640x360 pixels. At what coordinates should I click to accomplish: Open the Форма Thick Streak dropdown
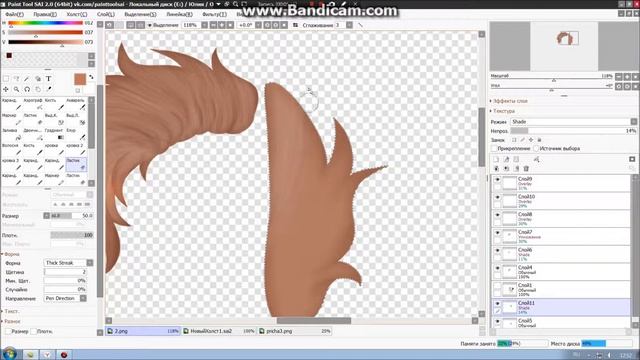click(68, 263)
